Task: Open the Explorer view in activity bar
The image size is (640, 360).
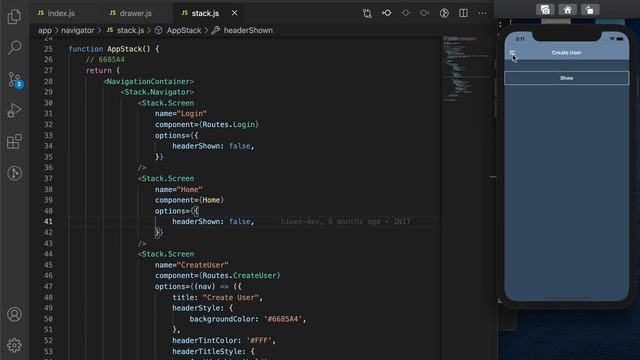Action: (14, 17)
